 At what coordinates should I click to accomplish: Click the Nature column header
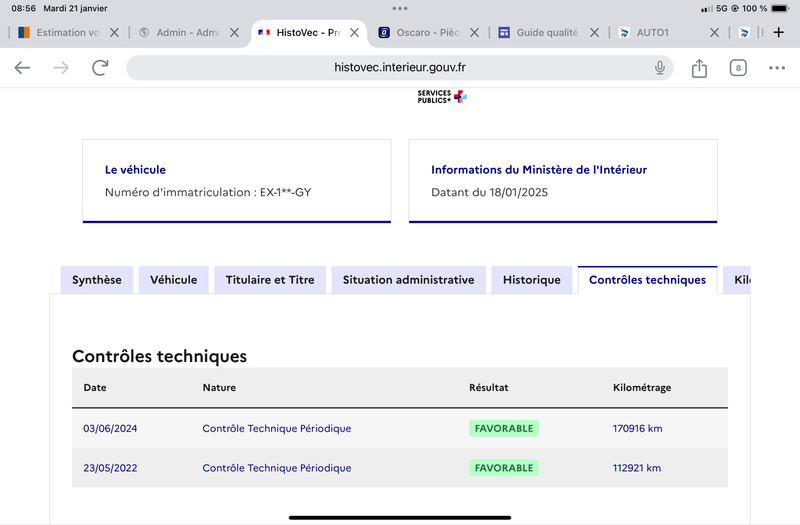pos(219,387)
